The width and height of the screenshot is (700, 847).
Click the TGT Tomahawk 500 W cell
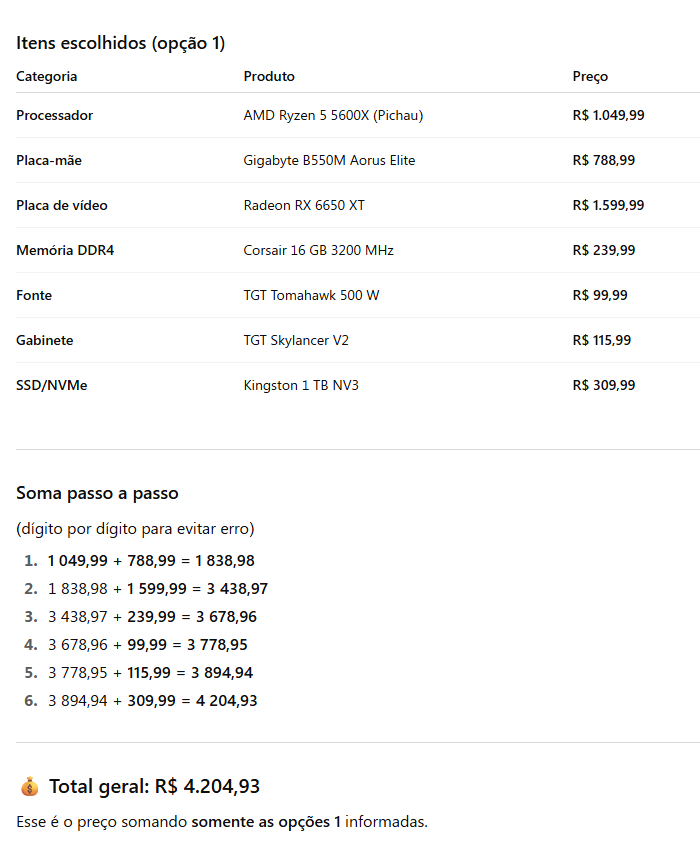click(311, 295)
